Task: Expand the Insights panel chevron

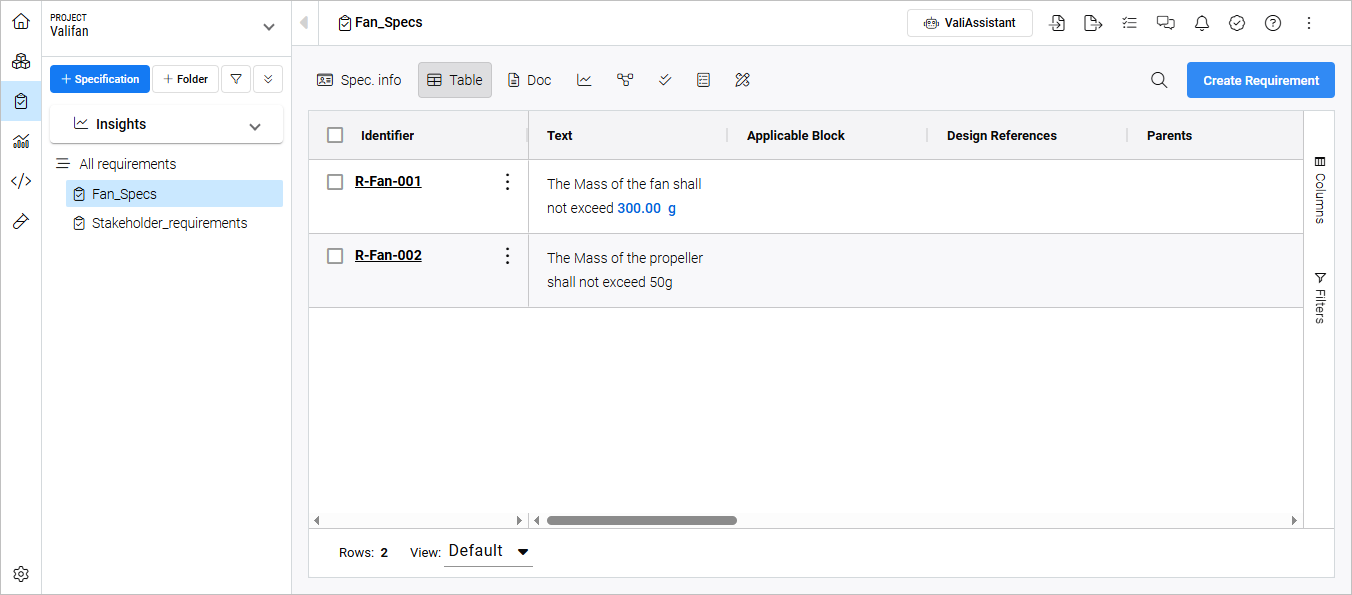Action: (x=255, y=126)
